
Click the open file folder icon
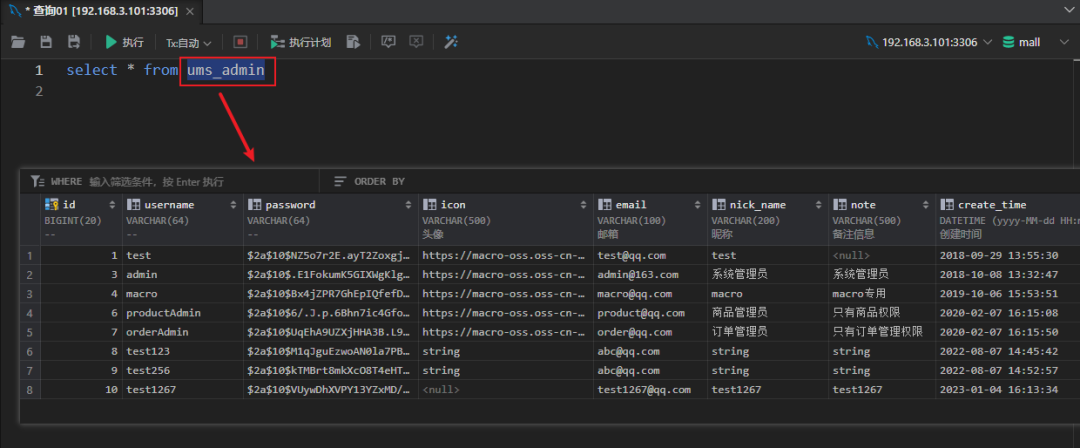(x=18, y=42)
